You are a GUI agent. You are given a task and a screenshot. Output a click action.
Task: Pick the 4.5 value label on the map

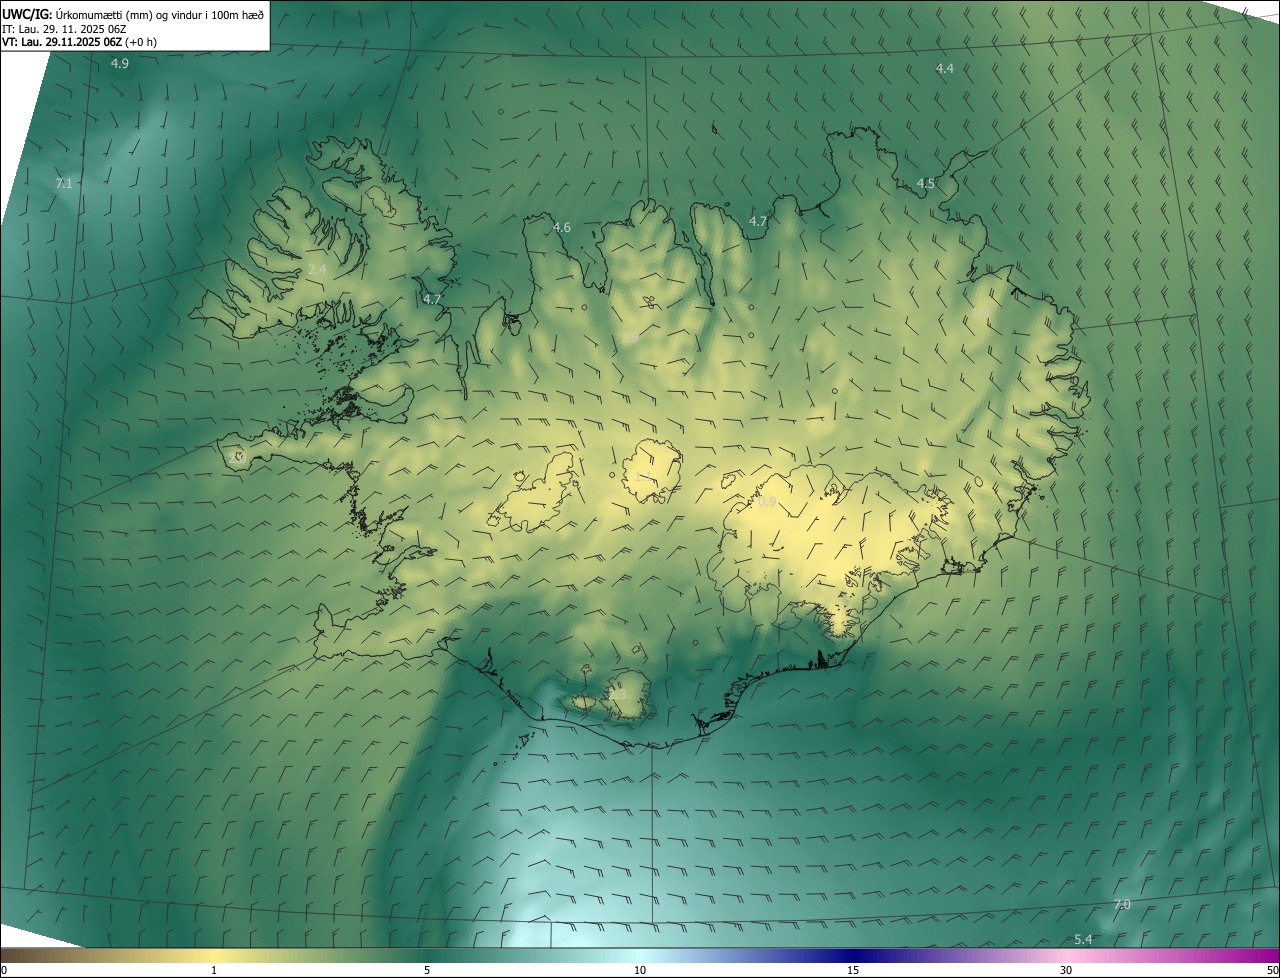(x=925, y=184)
